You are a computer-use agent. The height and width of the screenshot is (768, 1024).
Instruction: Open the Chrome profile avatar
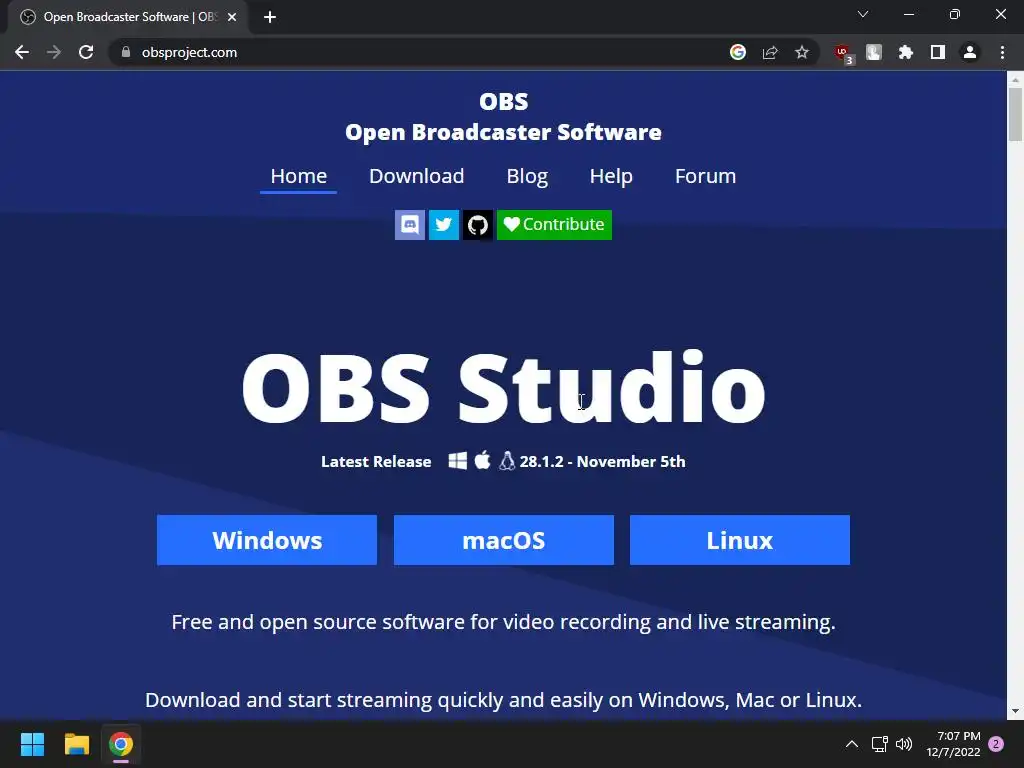[970, 52]
